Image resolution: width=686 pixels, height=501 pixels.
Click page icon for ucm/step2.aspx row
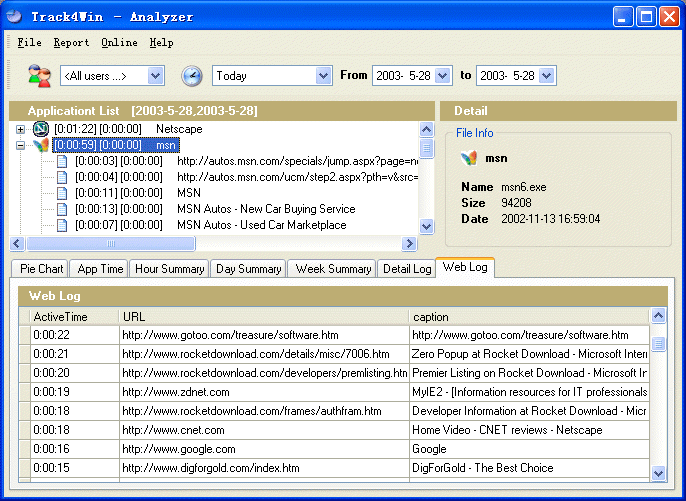62,177
